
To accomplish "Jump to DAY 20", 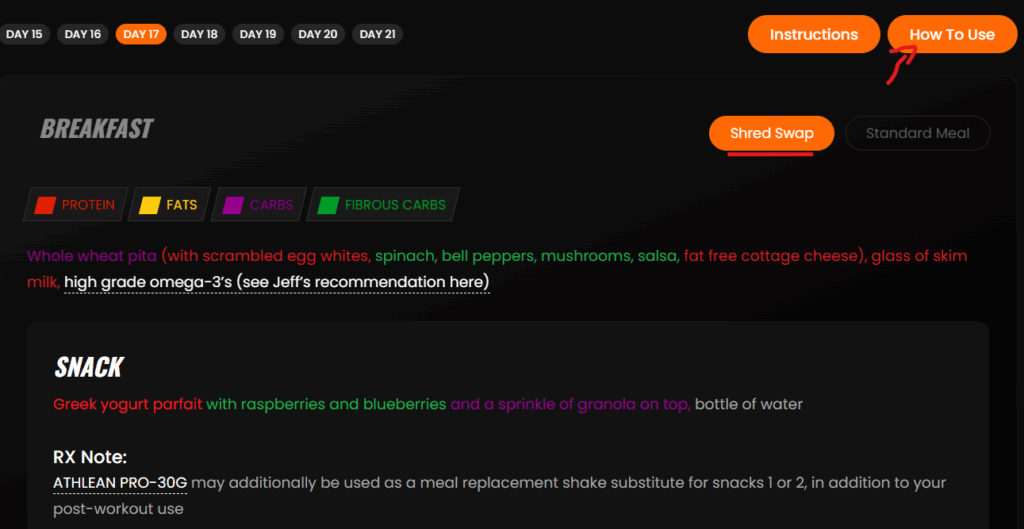I will [x=318, y=35].
